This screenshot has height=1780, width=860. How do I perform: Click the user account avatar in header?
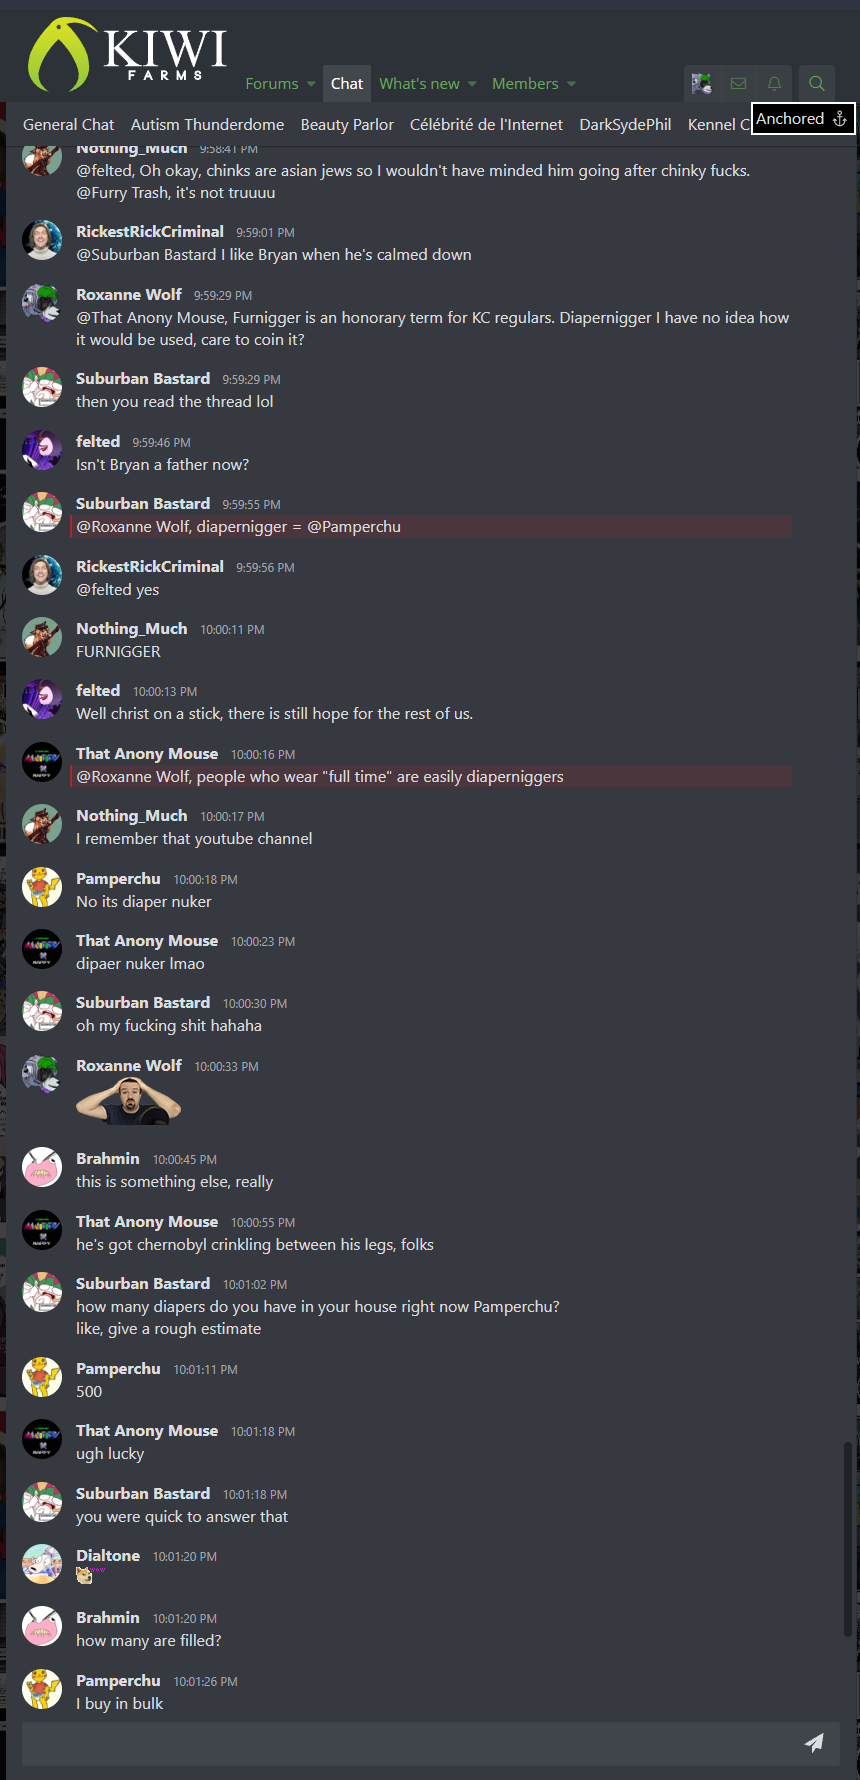(702, 84)
